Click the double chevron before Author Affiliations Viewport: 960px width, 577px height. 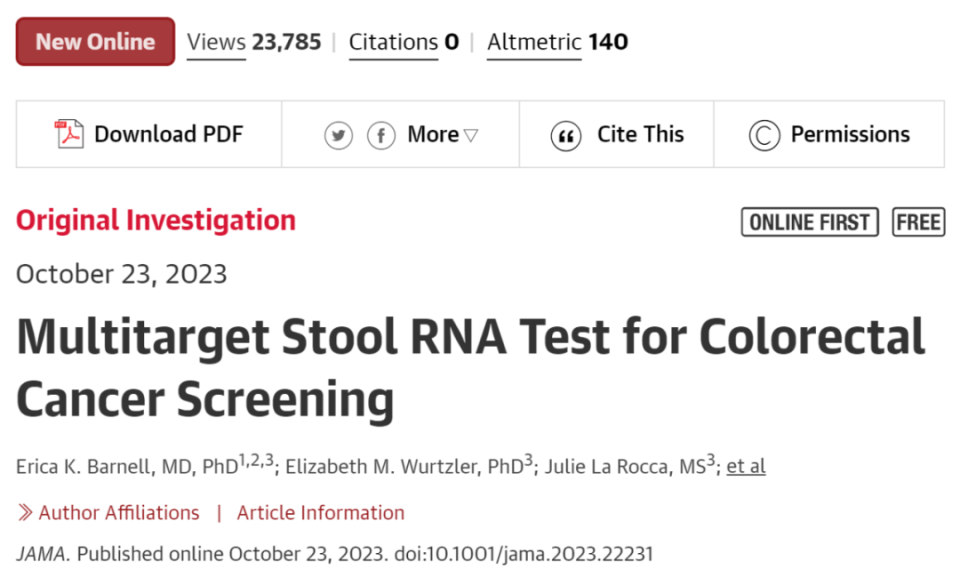click(26, 513)
